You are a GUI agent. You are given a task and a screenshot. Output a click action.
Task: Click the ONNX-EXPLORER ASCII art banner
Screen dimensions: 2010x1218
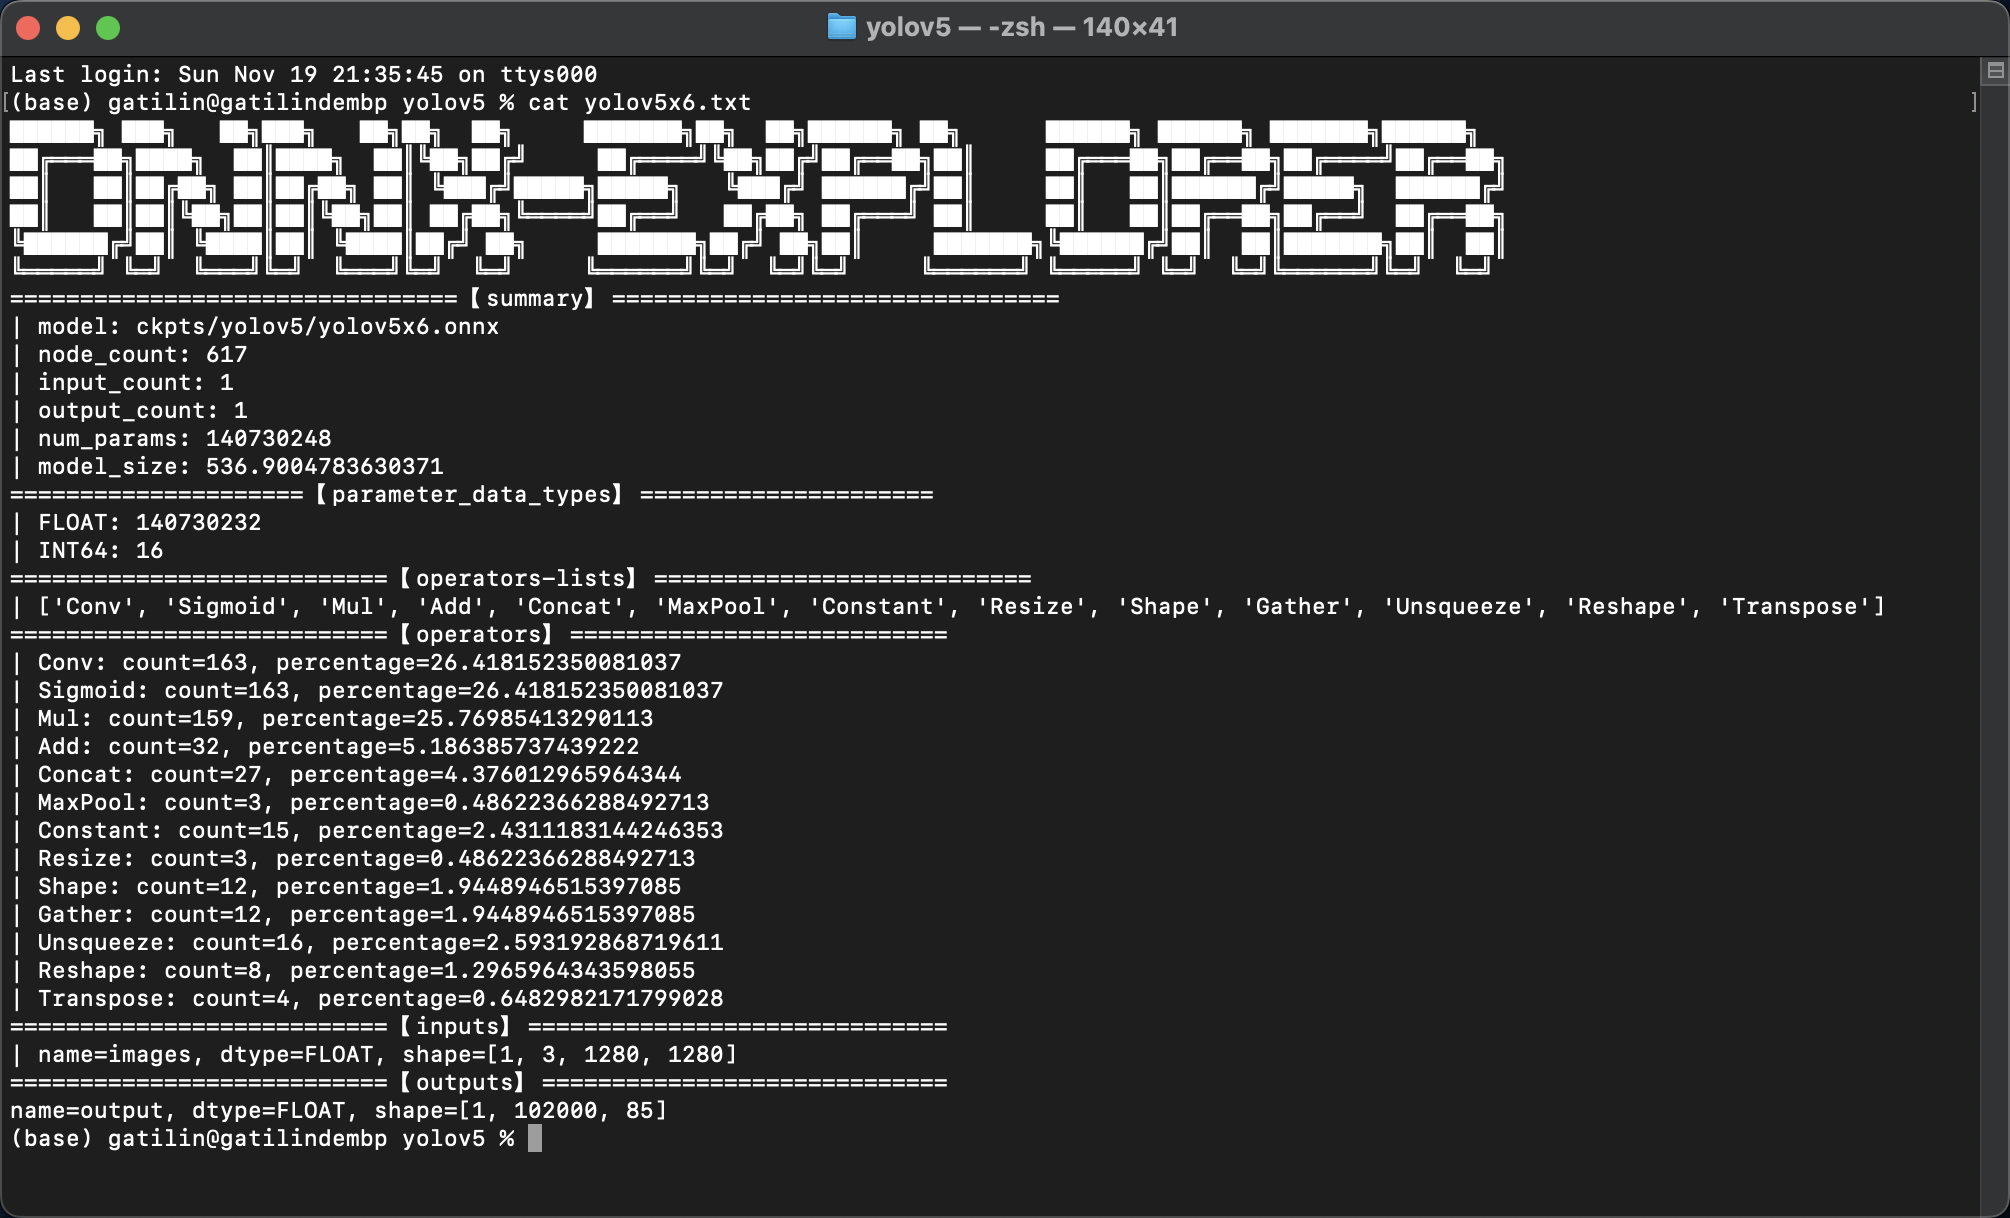750,195
